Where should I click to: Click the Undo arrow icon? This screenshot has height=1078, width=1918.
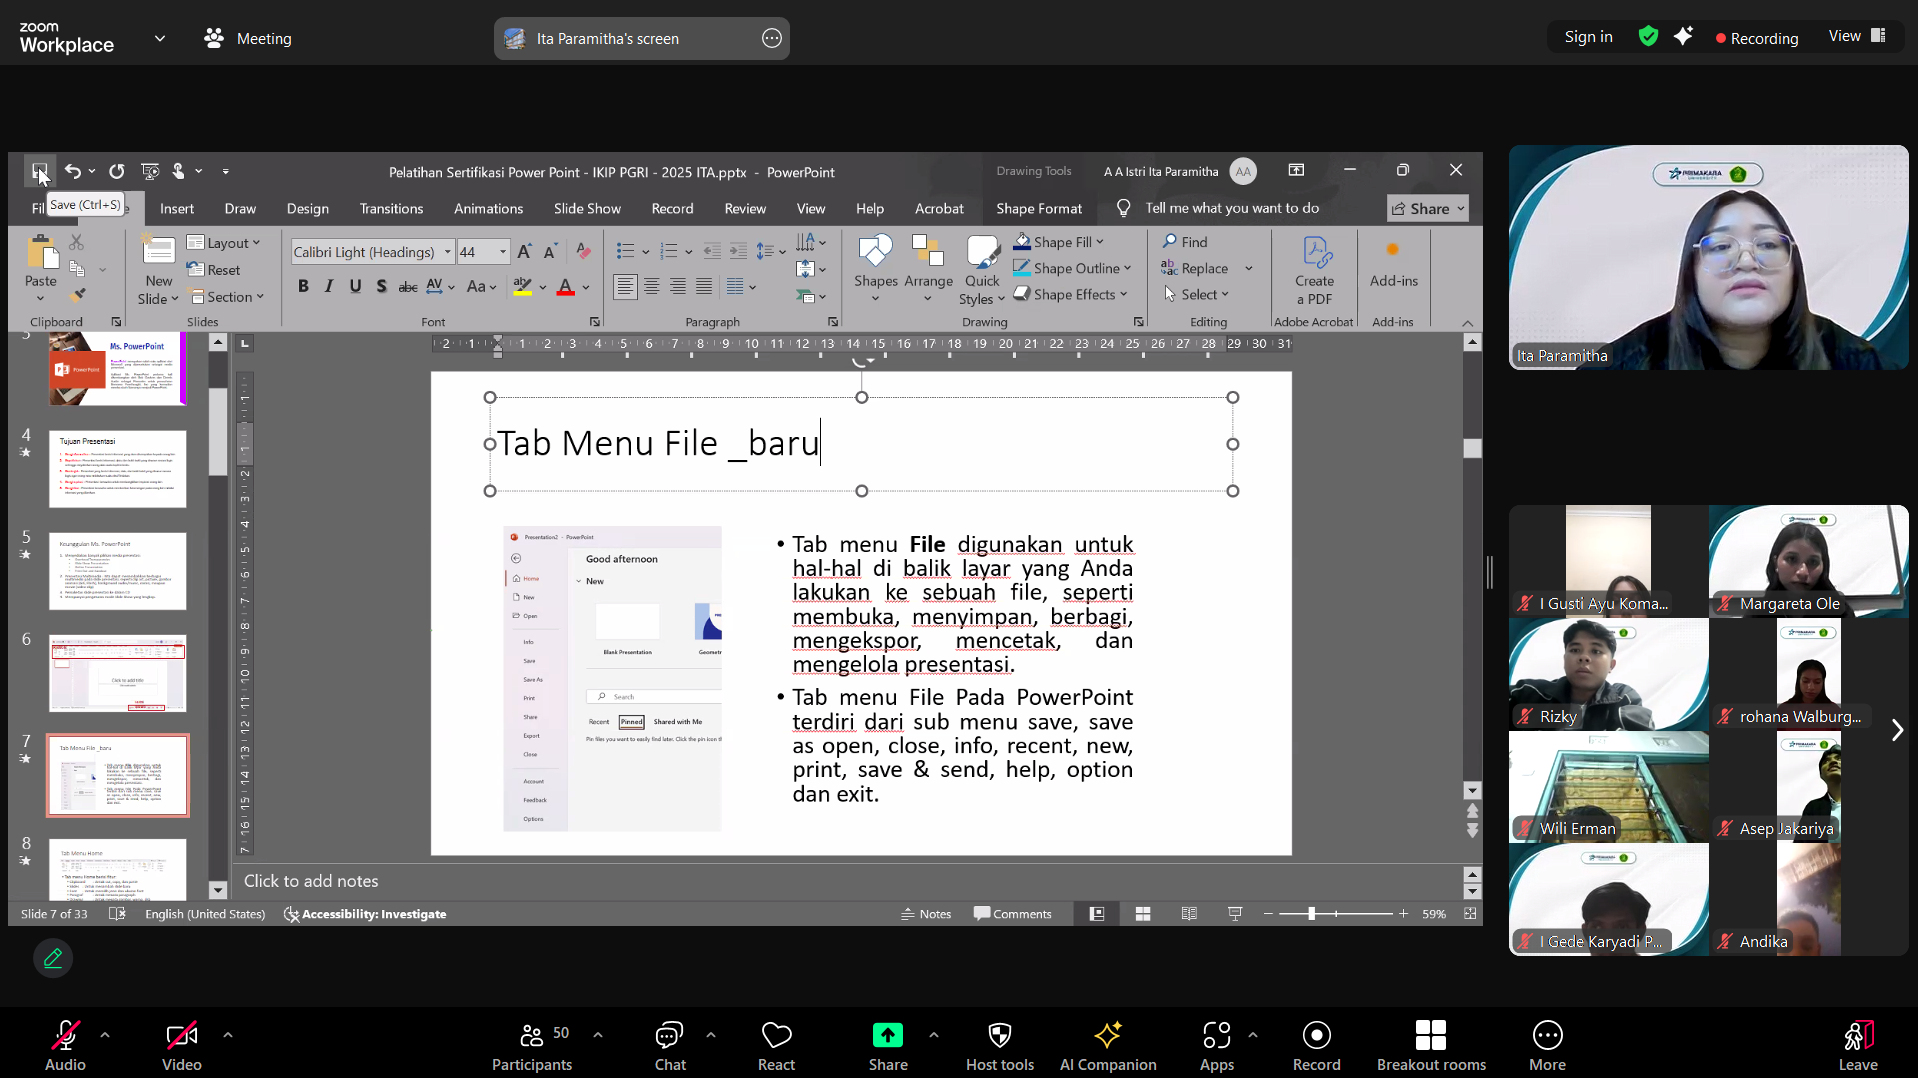click(x=72, y=171)
